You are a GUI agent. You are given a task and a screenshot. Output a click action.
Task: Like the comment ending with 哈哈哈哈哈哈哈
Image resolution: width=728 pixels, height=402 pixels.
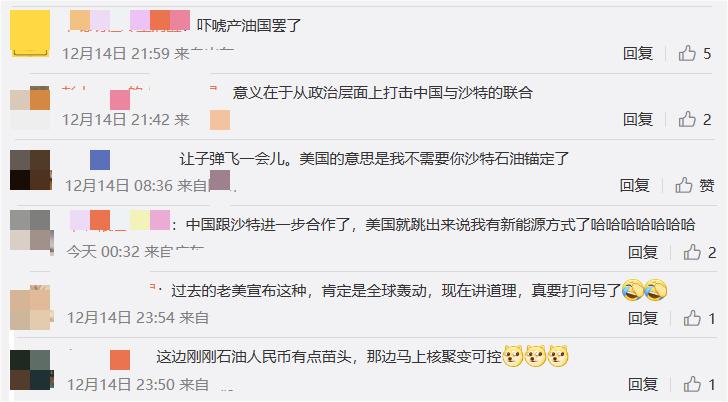pyautogui.click(x=692, y=252)
